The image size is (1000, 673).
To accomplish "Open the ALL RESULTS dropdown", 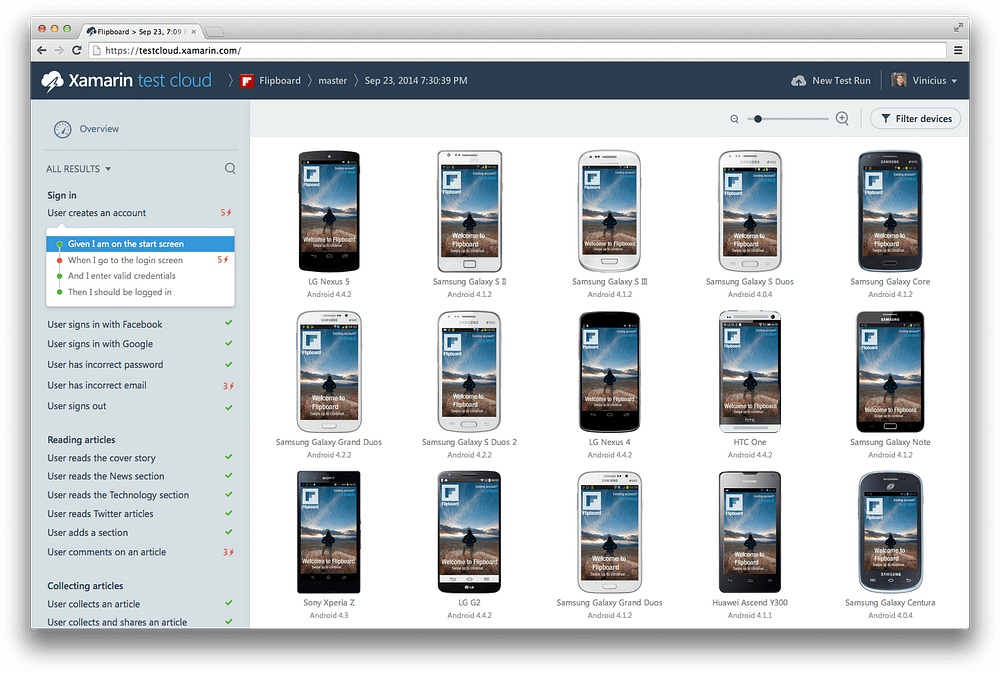I will (x=78, y=169).
